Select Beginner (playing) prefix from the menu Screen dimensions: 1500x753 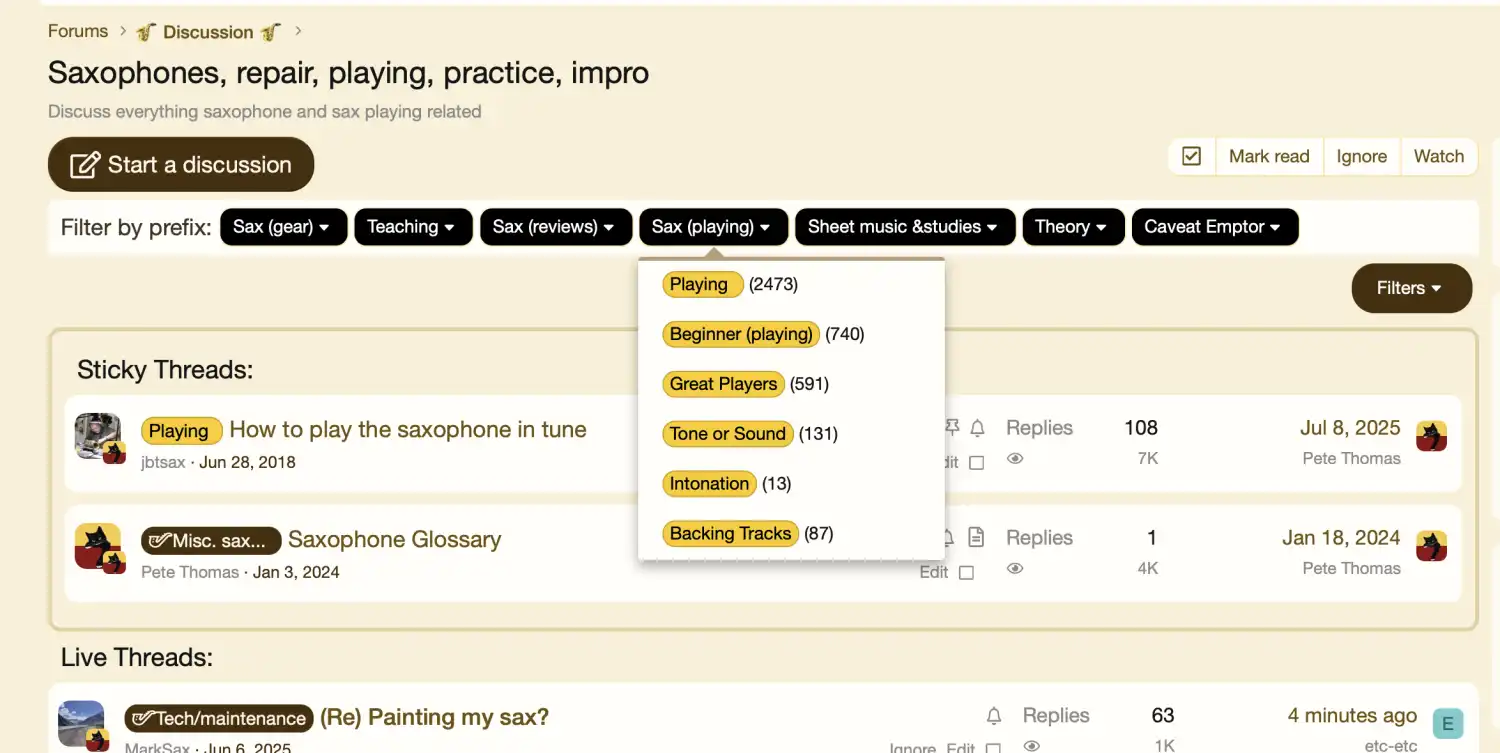point(741,334)
